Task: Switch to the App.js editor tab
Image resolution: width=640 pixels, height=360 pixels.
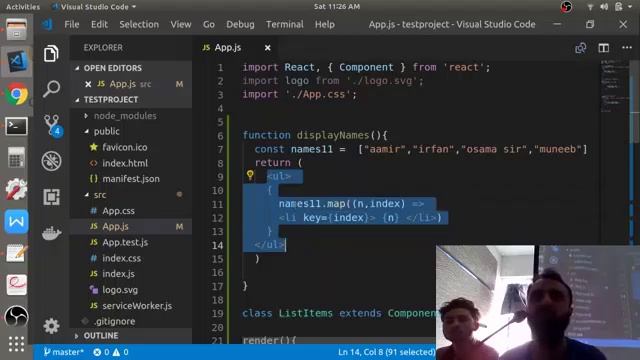Action: [228, 48]
